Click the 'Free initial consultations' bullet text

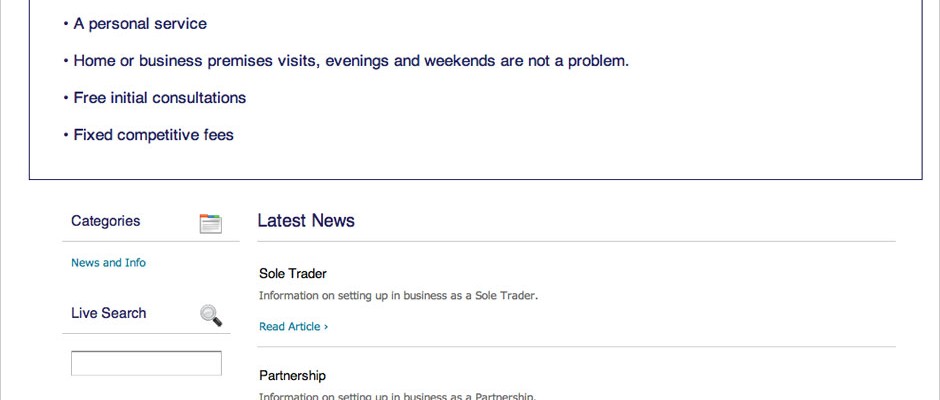click(159, 98)
